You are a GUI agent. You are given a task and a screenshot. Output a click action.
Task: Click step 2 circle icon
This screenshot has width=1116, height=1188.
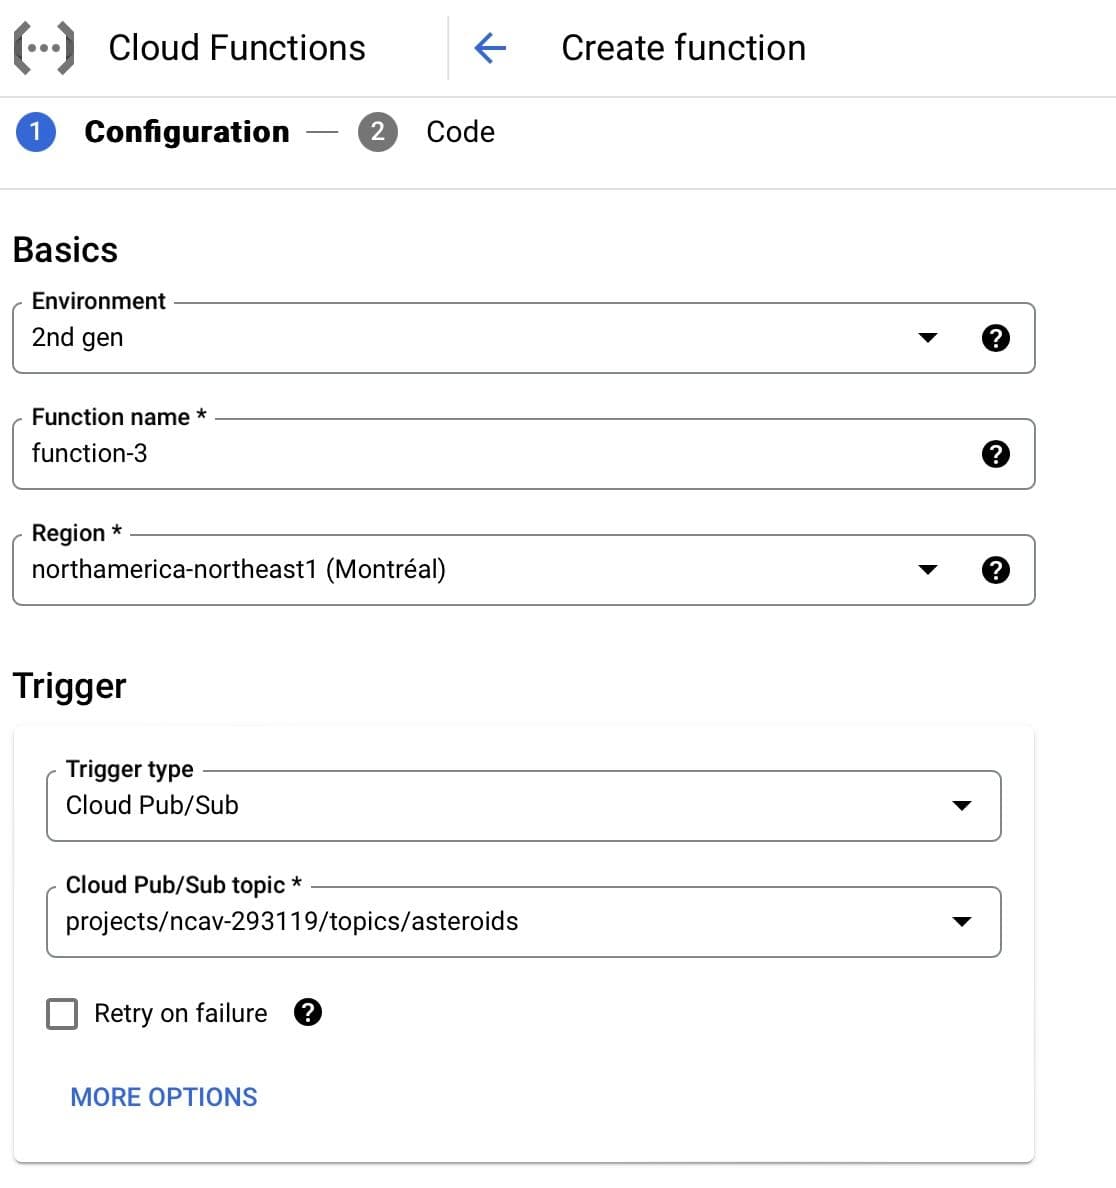click(x=377, y=132)
